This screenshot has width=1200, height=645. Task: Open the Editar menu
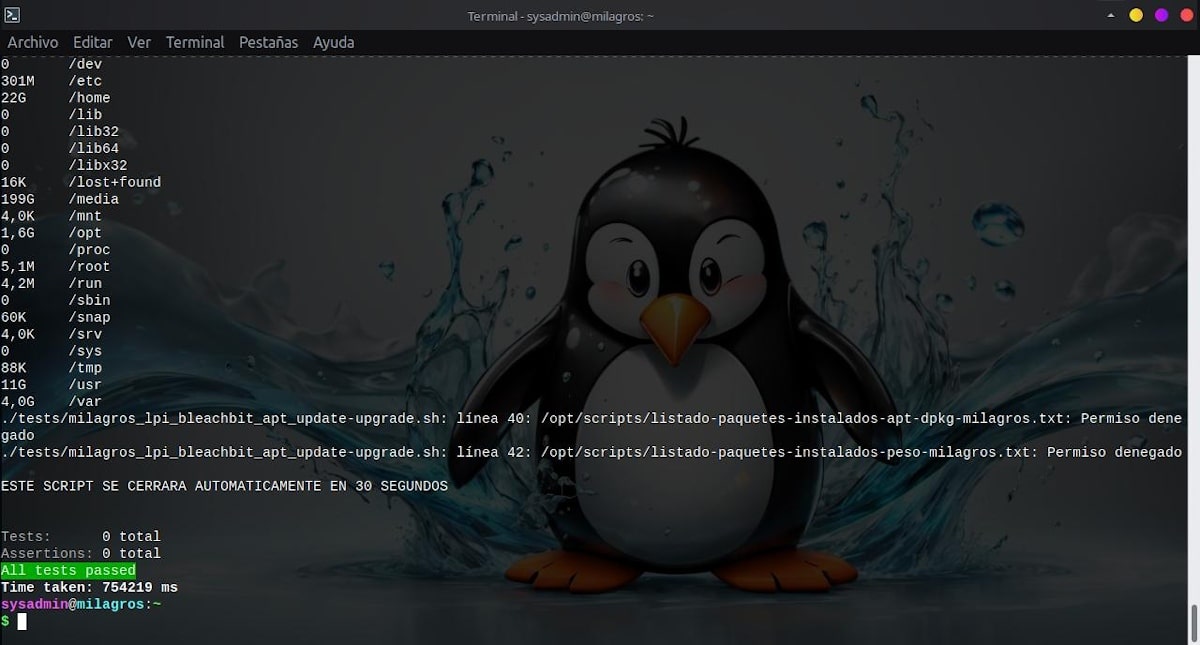point(93,42)
